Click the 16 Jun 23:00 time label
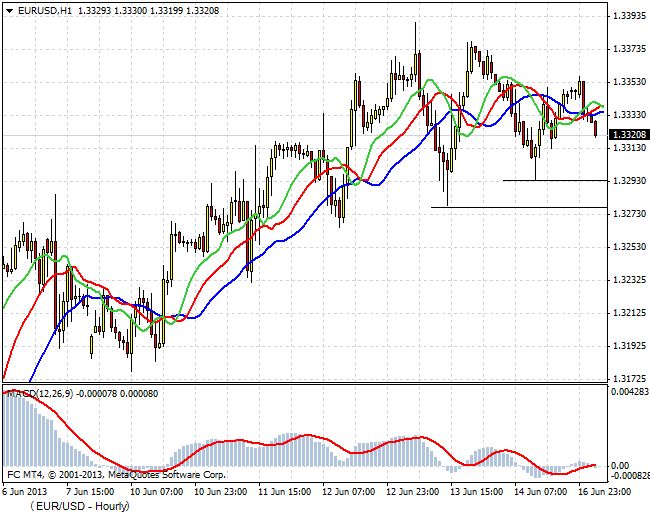The height and width of the screenshot is (519, 651). [605, 492]
